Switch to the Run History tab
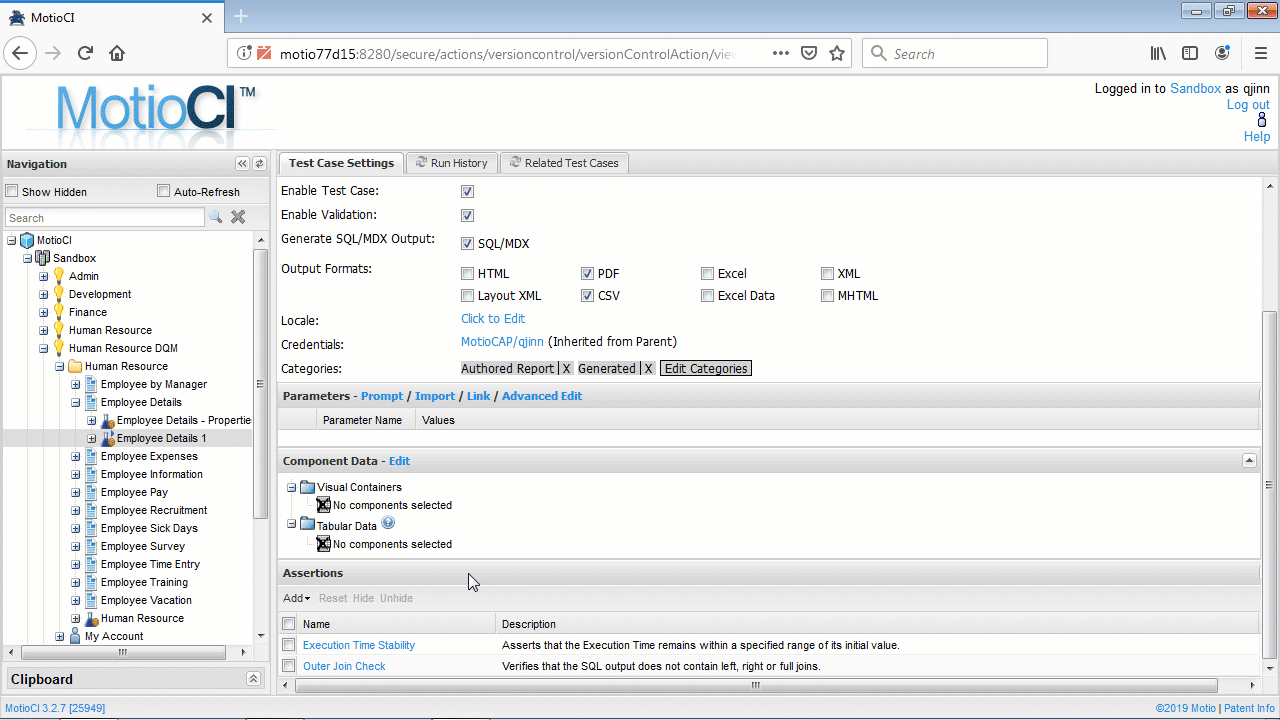Screen dimensions: 1280x720 [x=451, y=163]
